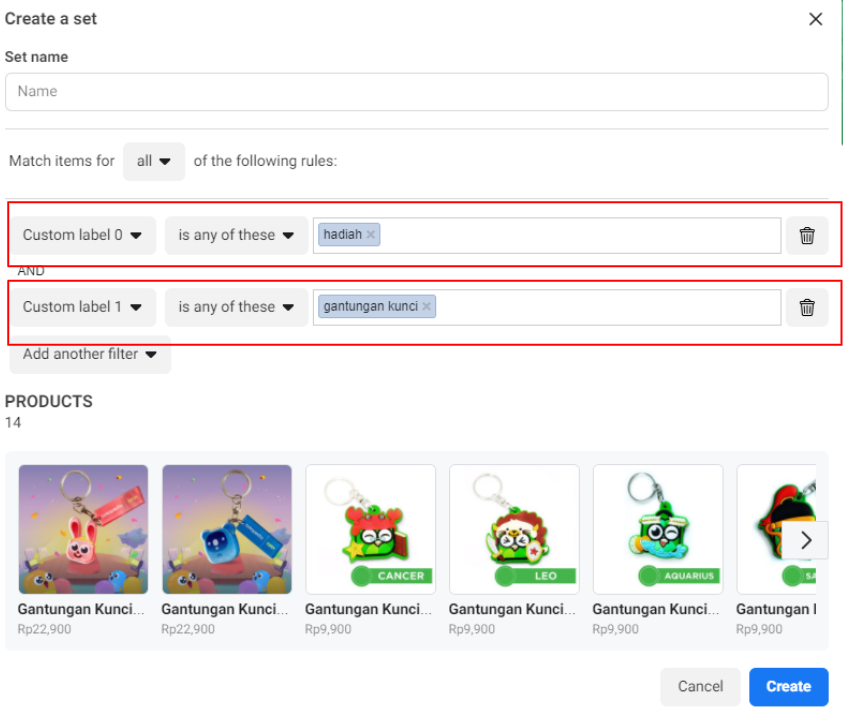This screenshot has height=727, width=843.
Task: Select the pink bunny keychain thumbnail
Action: click(x=83, y=529)
